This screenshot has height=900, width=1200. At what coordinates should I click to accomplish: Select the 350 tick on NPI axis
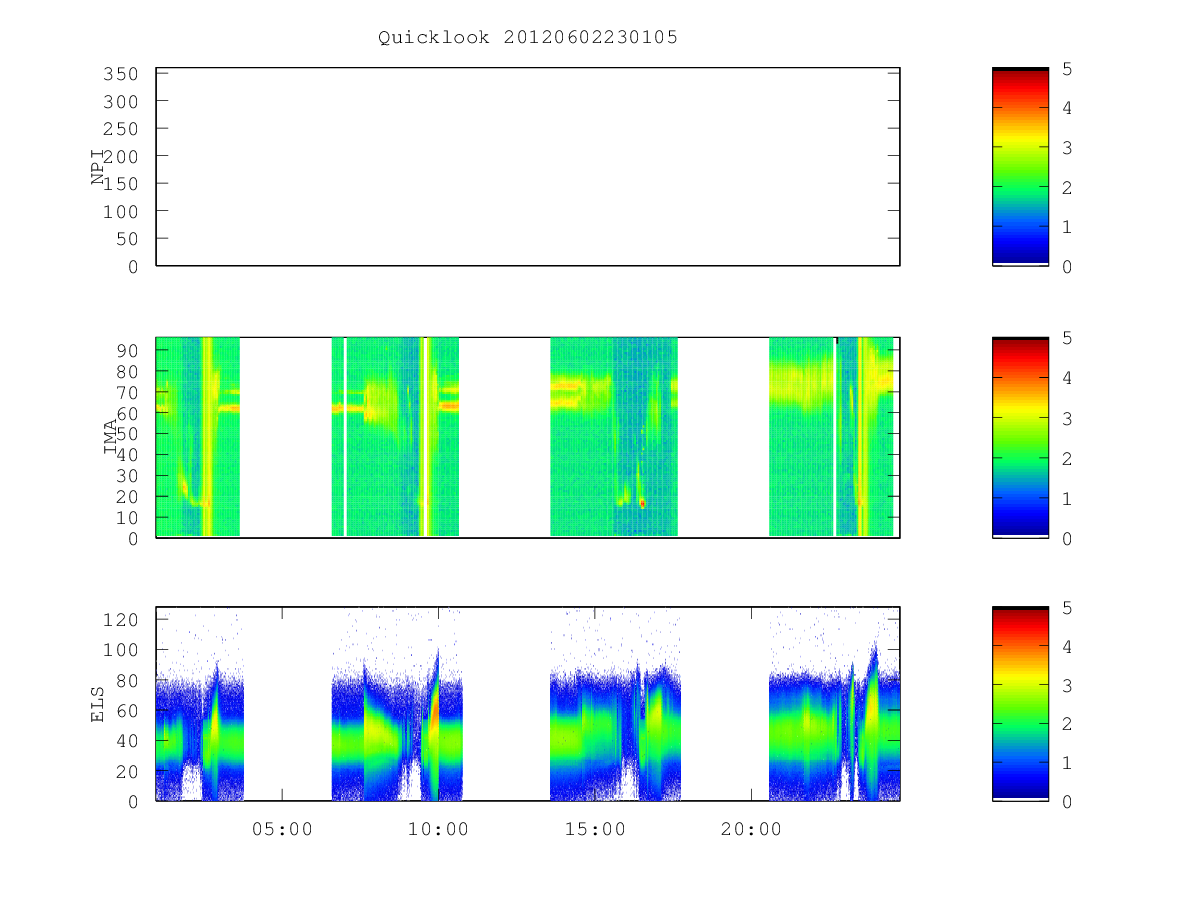tap(120, 74)
